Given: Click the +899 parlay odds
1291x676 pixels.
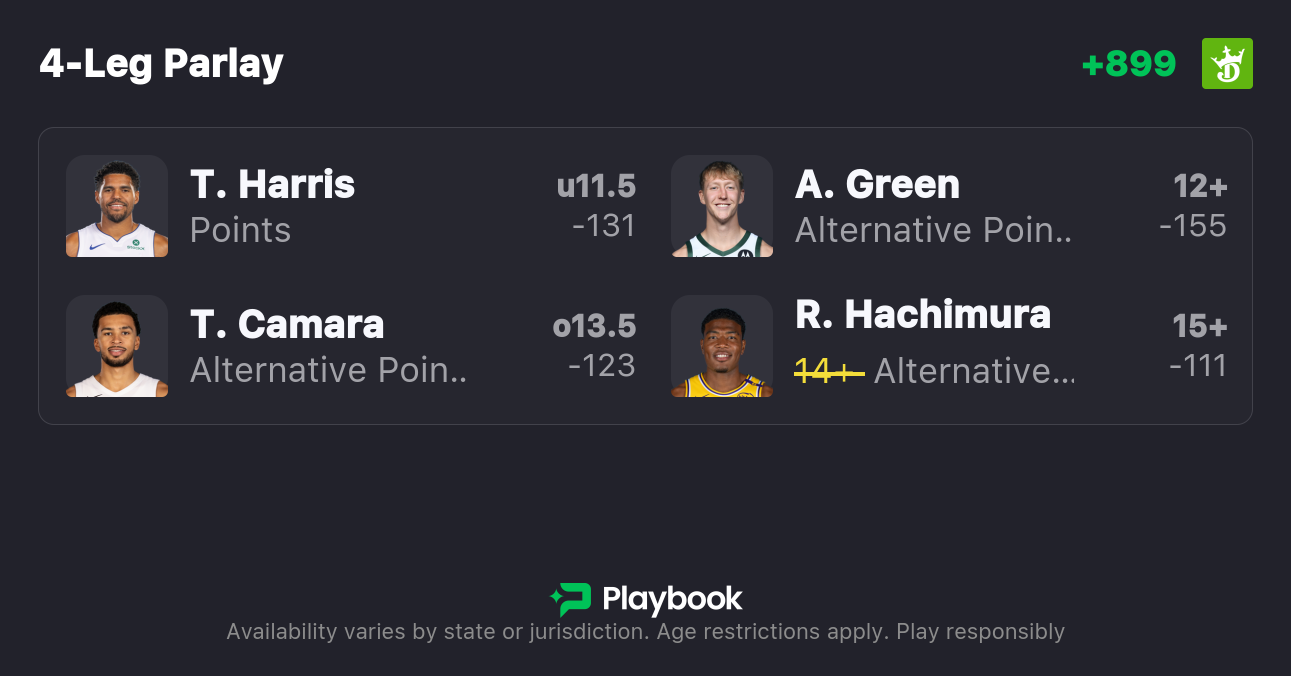Looking at the screenshot, I should click(x=1129, y=64).
